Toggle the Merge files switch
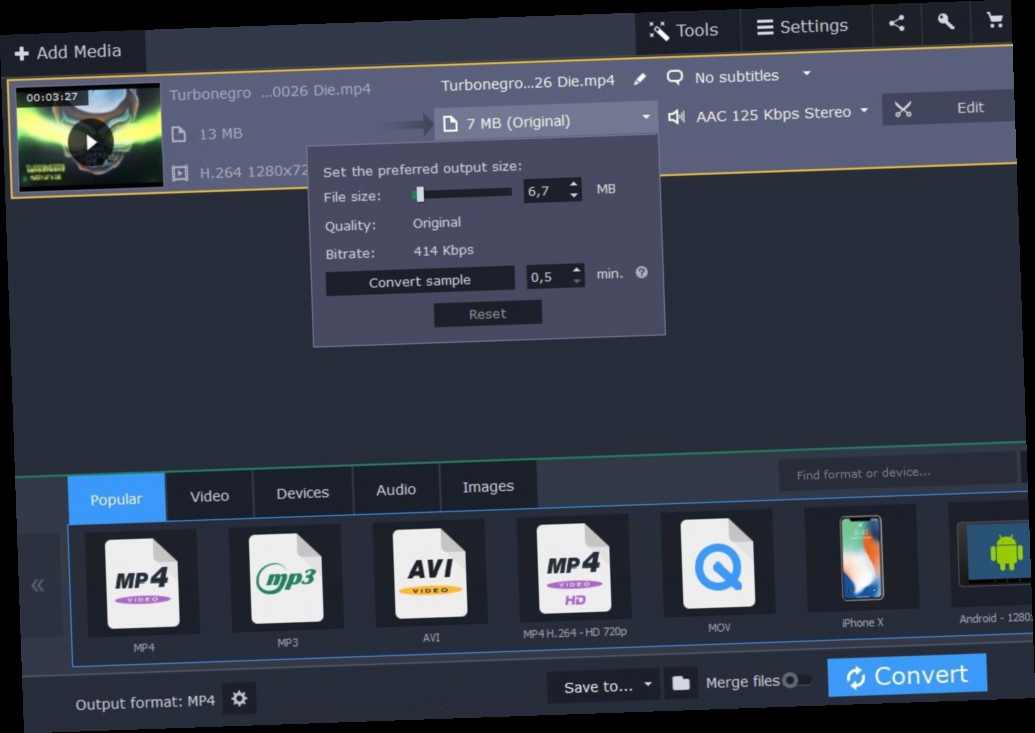Screen dimensions: 1035x733 (795, 679)
